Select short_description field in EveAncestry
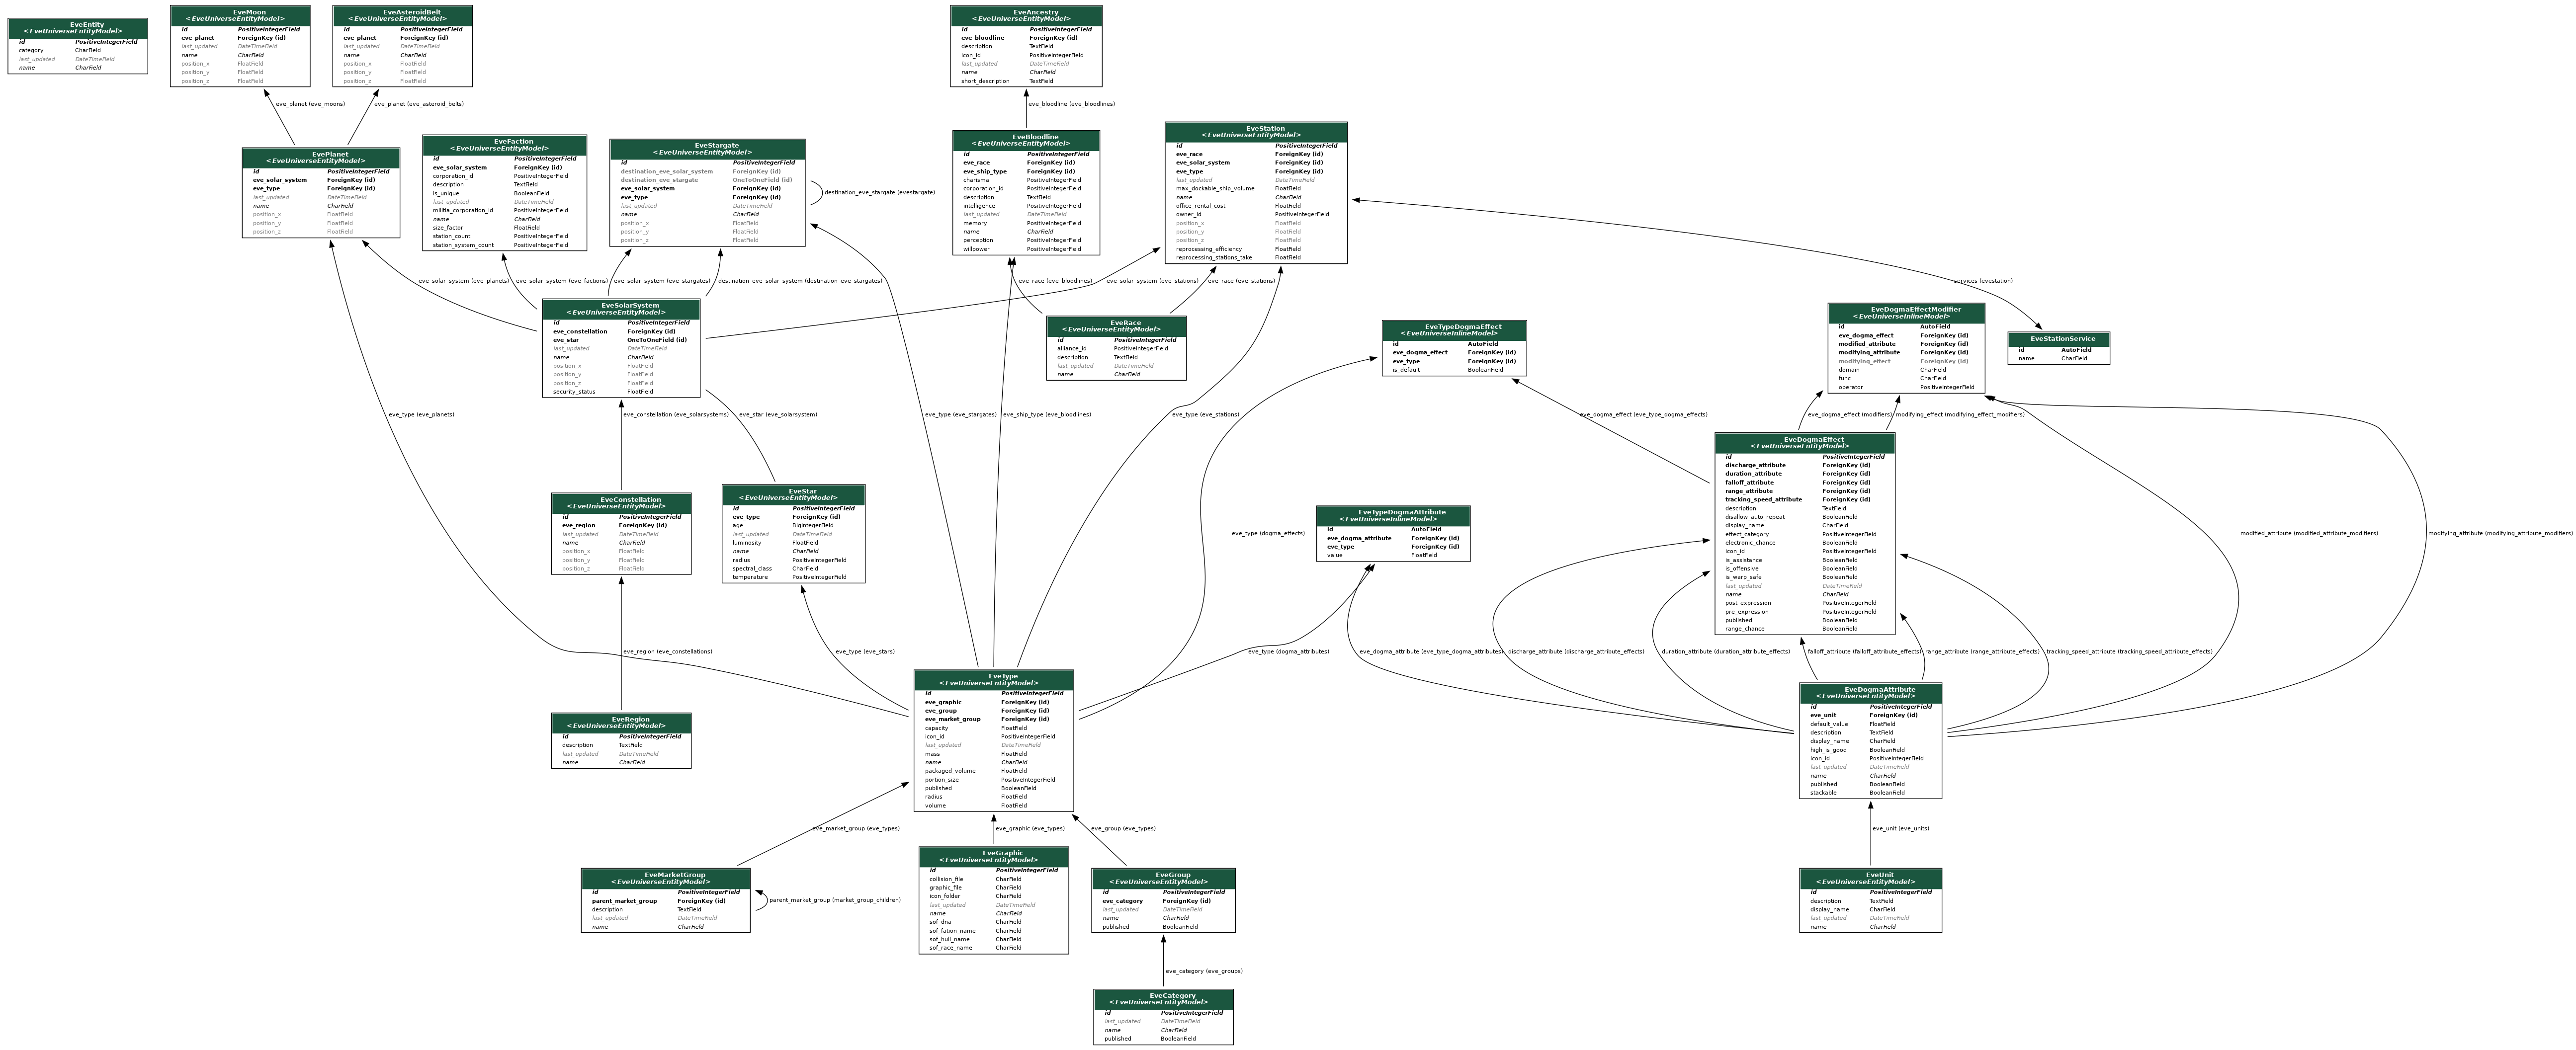 point(1026,81)
